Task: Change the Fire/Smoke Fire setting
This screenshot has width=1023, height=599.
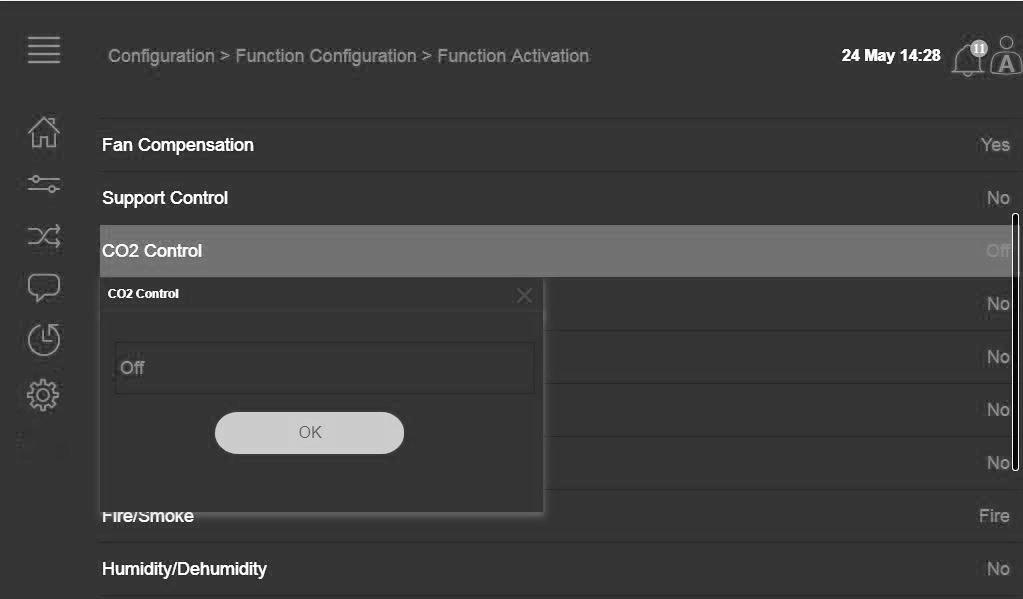Action: click(994, 515)
